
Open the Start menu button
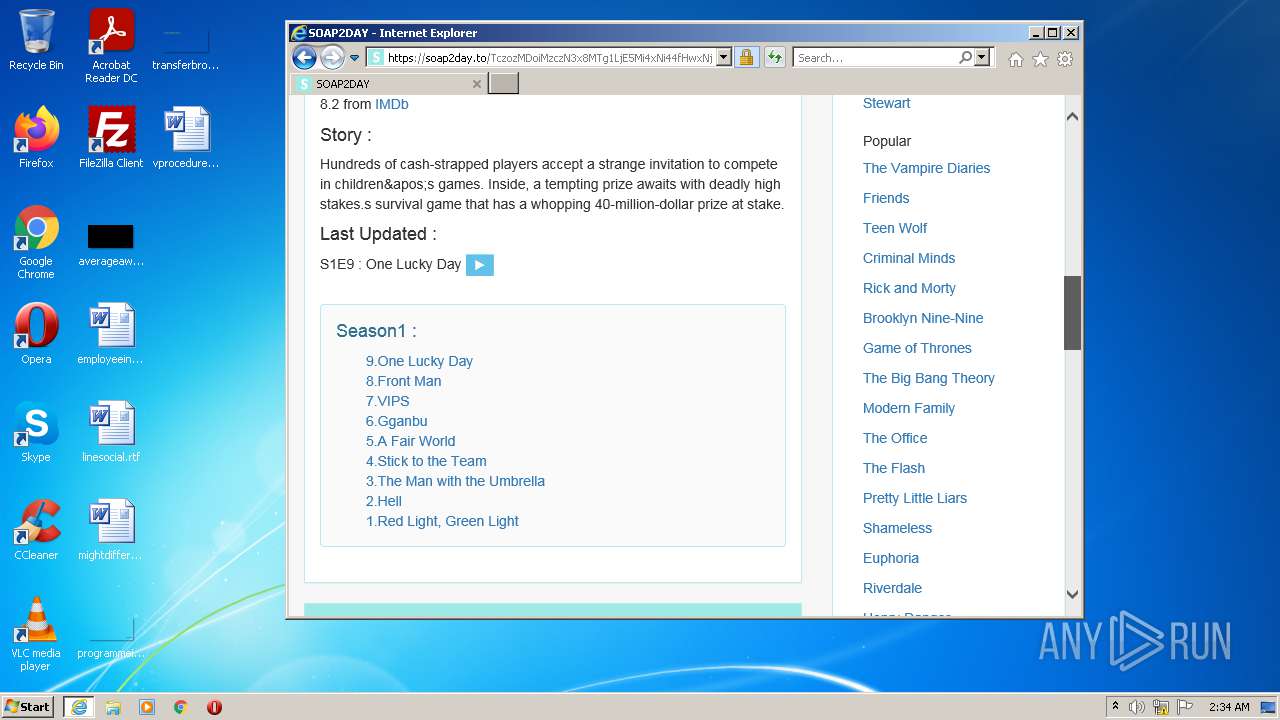coord(28,707)
